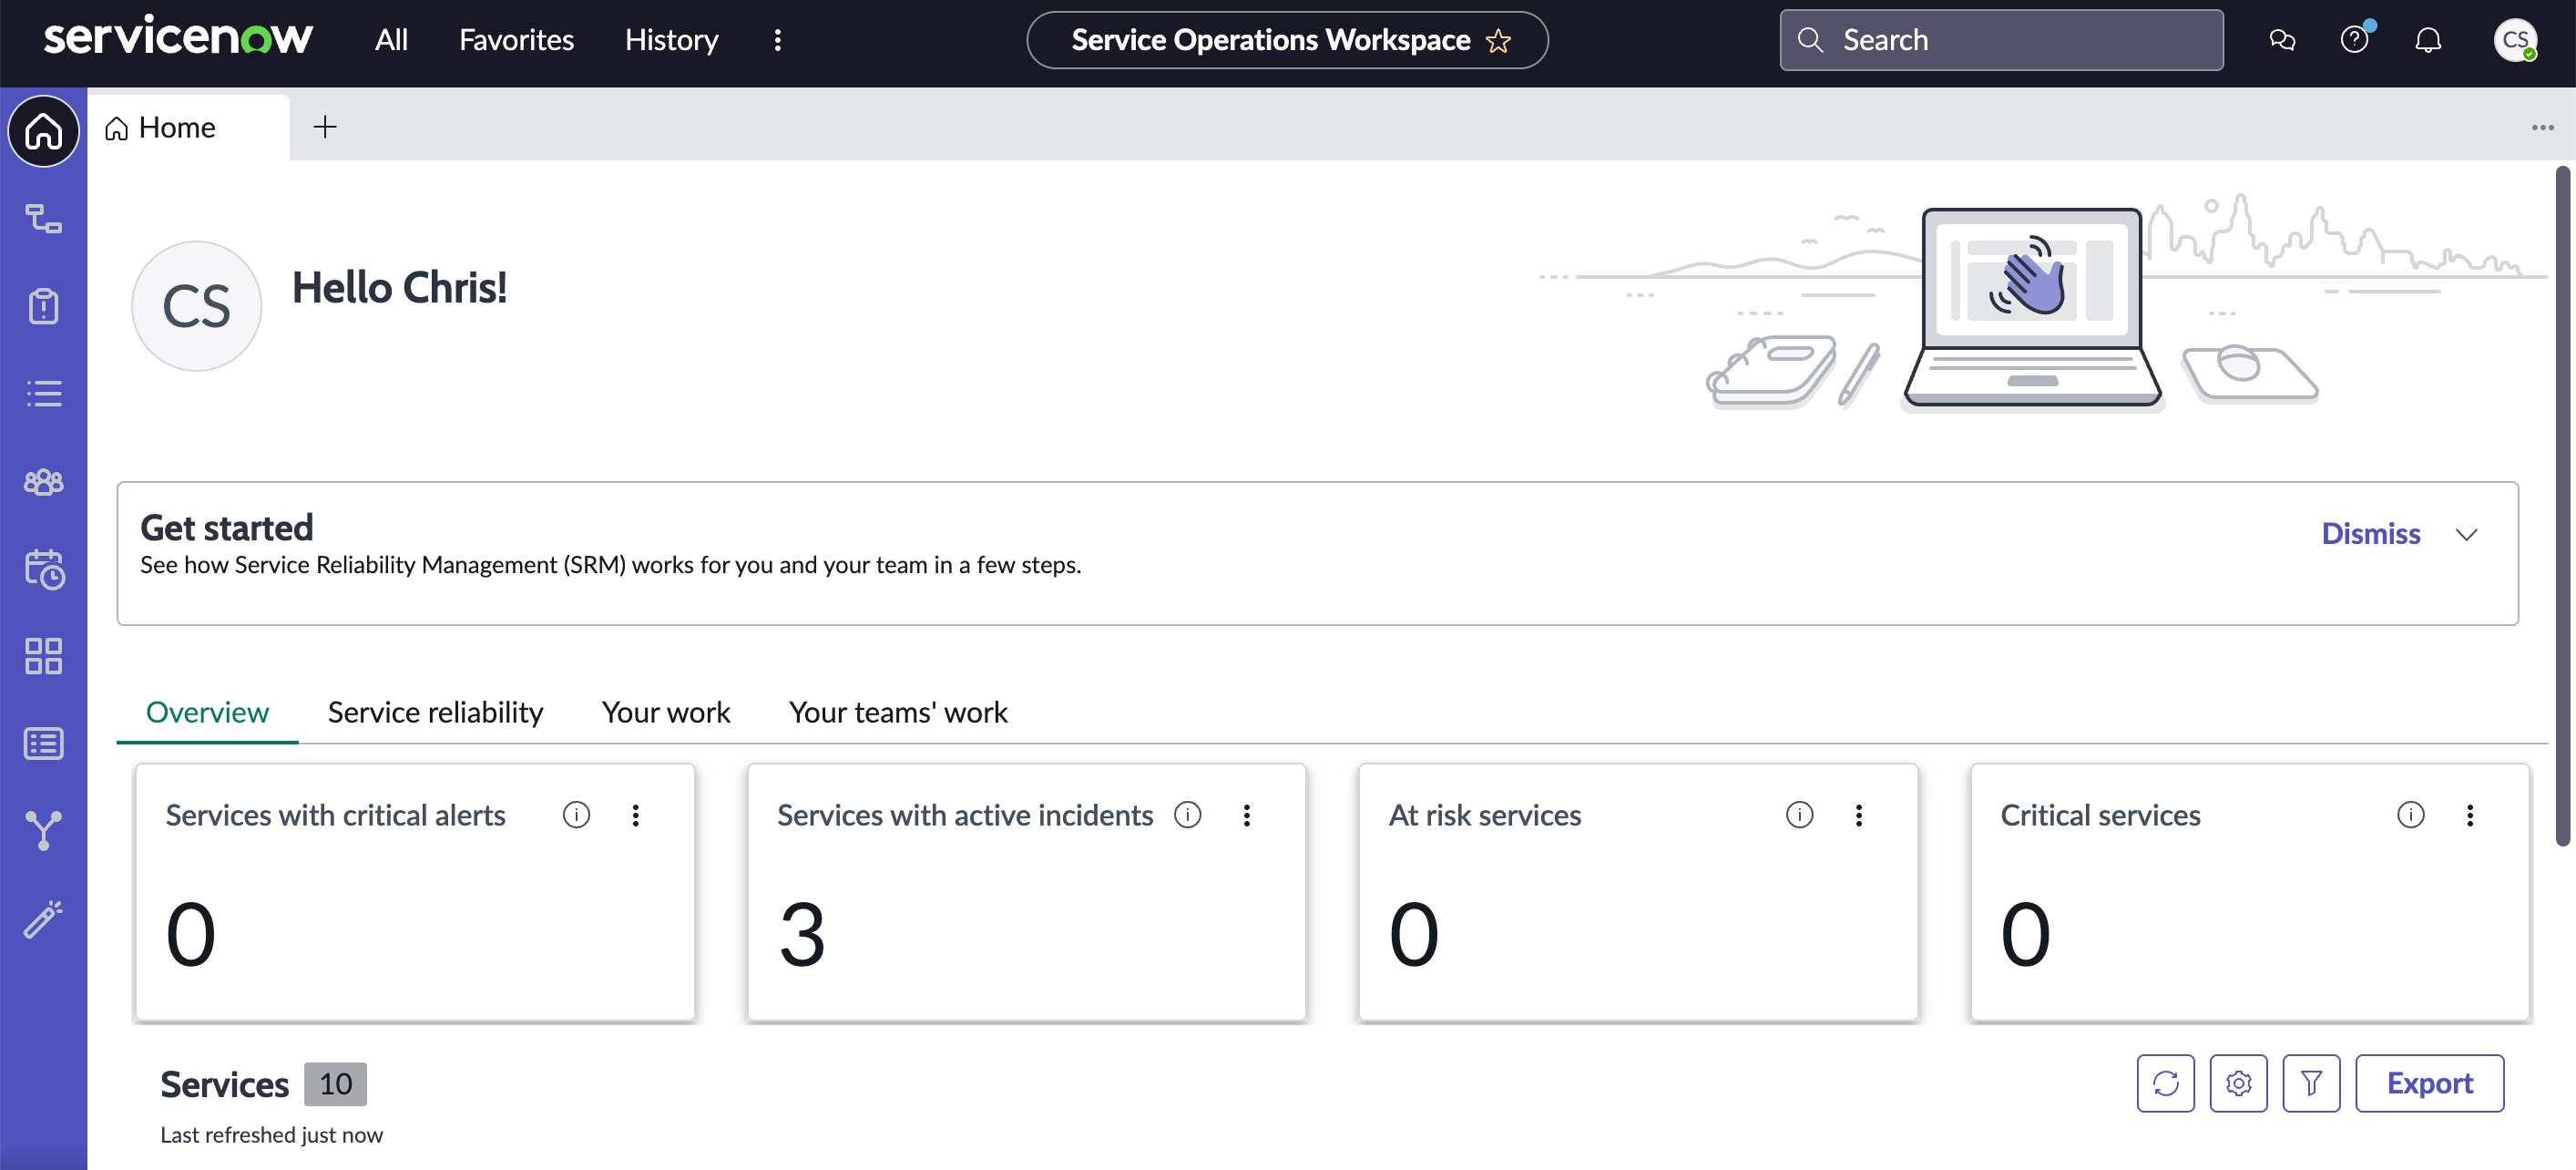Open the dashboard grid sidebar icon
This screenshot has width=2576, height=1170.
[x=43, y=656]
